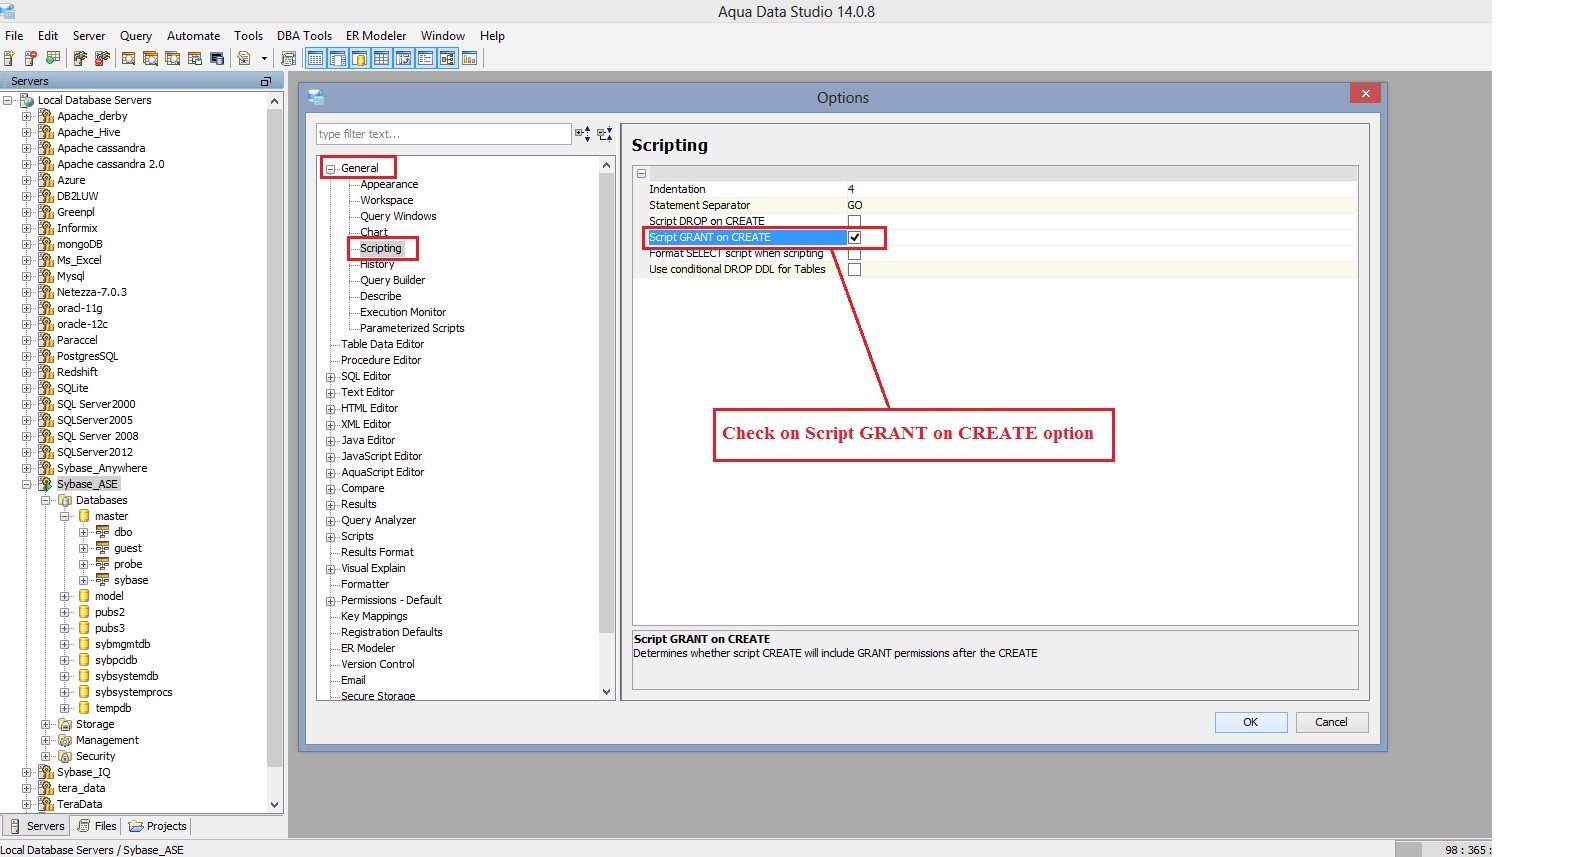Click the Connect plug toolbar icon
Screen dimensions: 1577x857
coord(80,58)
